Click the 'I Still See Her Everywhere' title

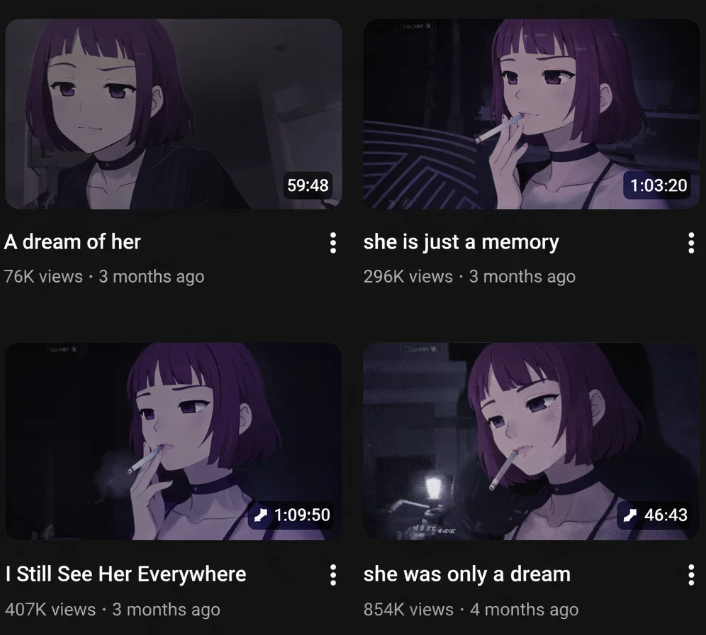click(x=126, y=575)
